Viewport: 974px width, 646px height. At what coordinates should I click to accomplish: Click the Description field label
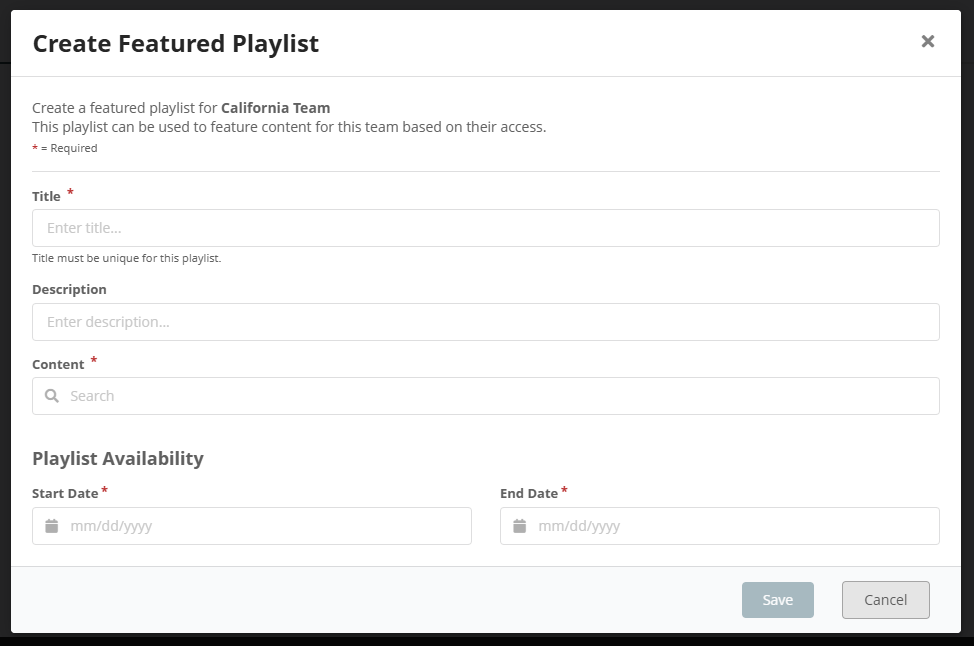pyautogui.click(x=69, y=289)
